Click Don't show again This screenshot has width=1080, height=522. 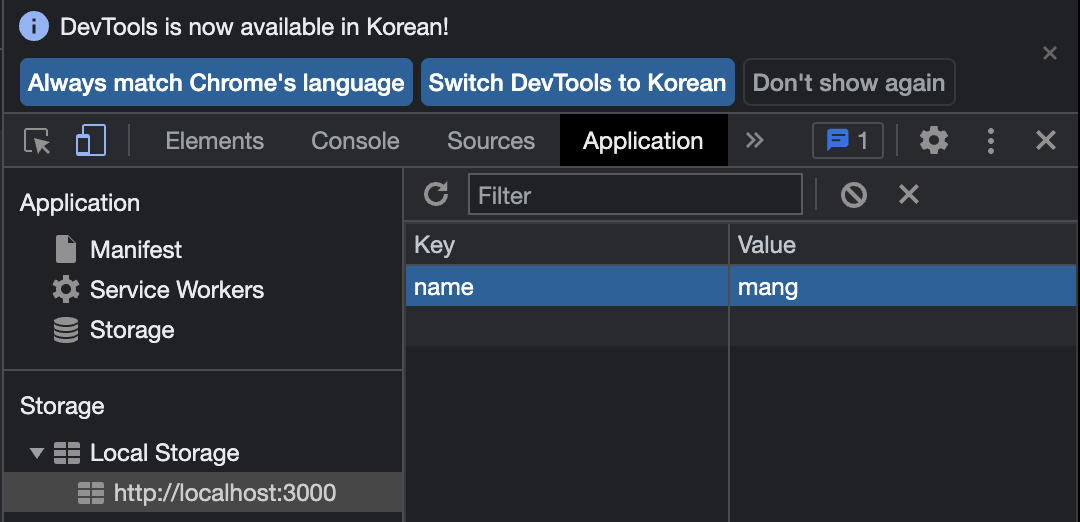849,83
